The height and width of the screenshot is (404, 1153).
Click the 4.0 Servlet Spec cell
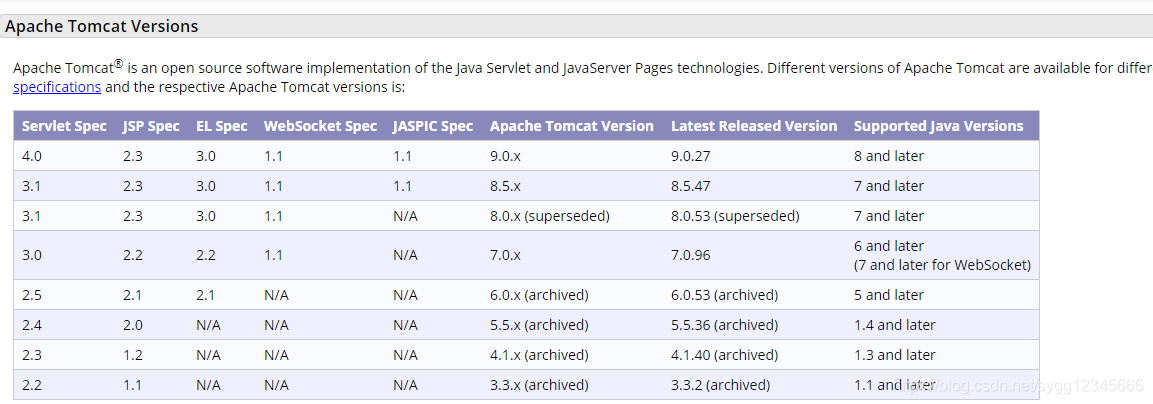coord(31,156)
